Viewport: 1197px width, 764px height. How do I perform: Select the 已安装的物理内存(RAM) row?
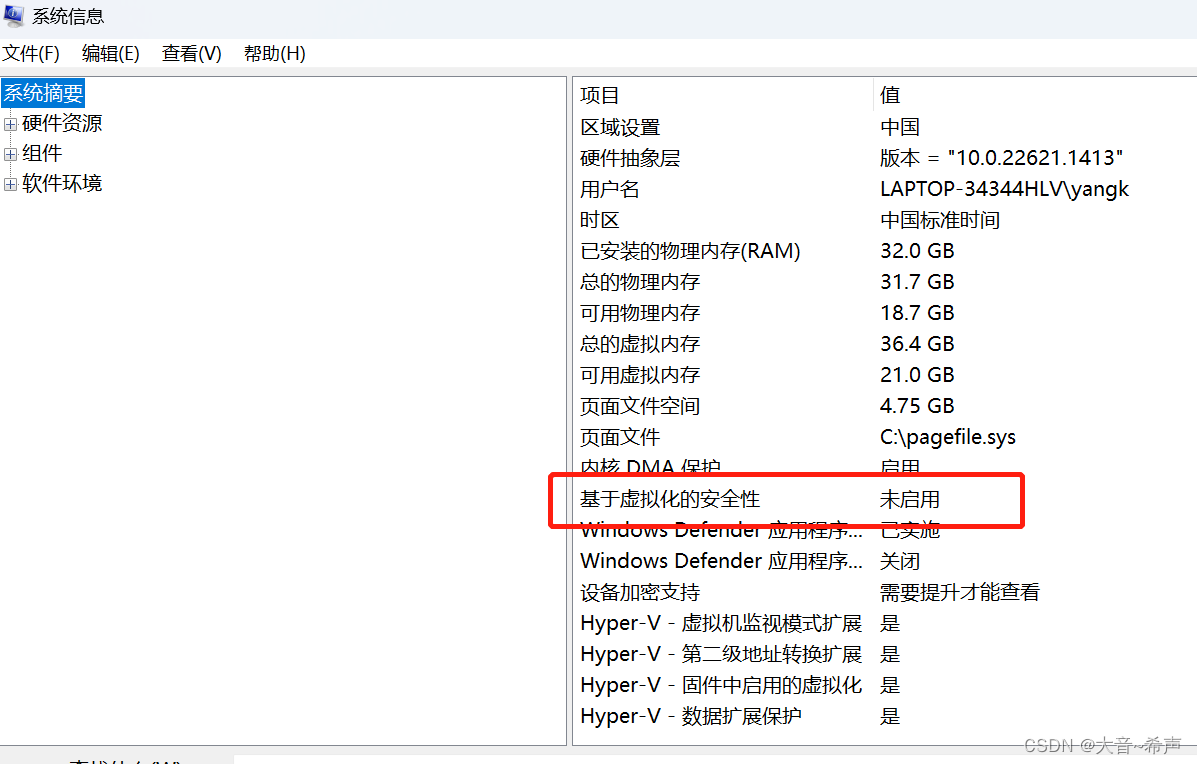click(x=886, y=250)
